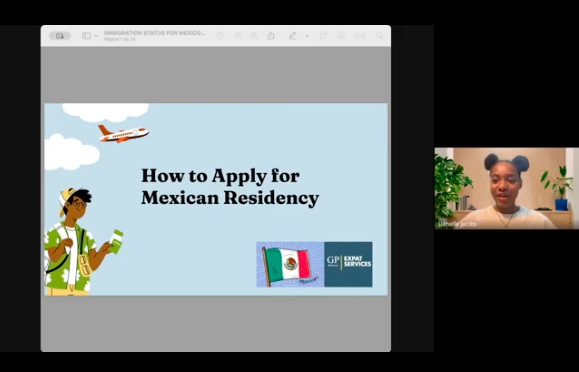This screenshot has height=372, width=579.
Task: Click the GP Expat Services logo on slide
Action: (x=348, y=264)
